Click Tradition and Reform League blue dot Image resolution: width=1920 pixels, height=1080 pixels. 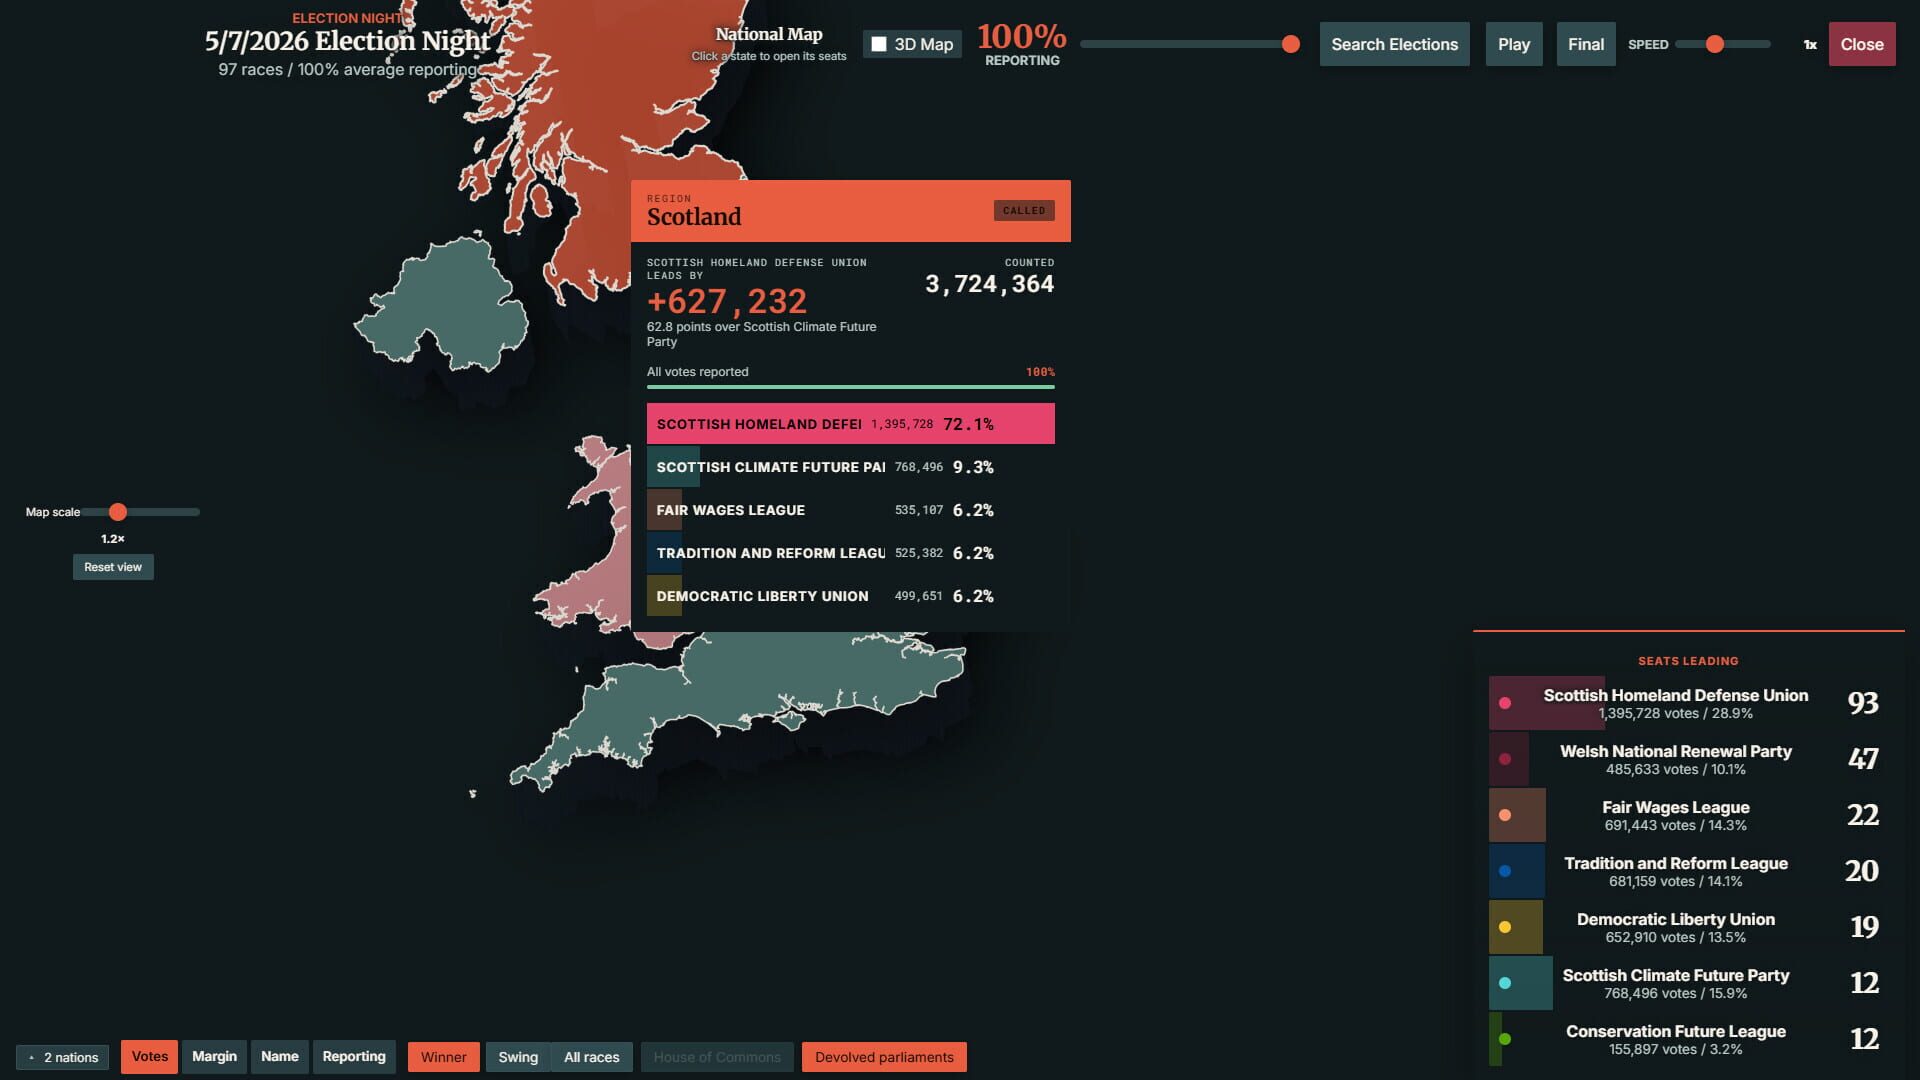coord(1505,871)
